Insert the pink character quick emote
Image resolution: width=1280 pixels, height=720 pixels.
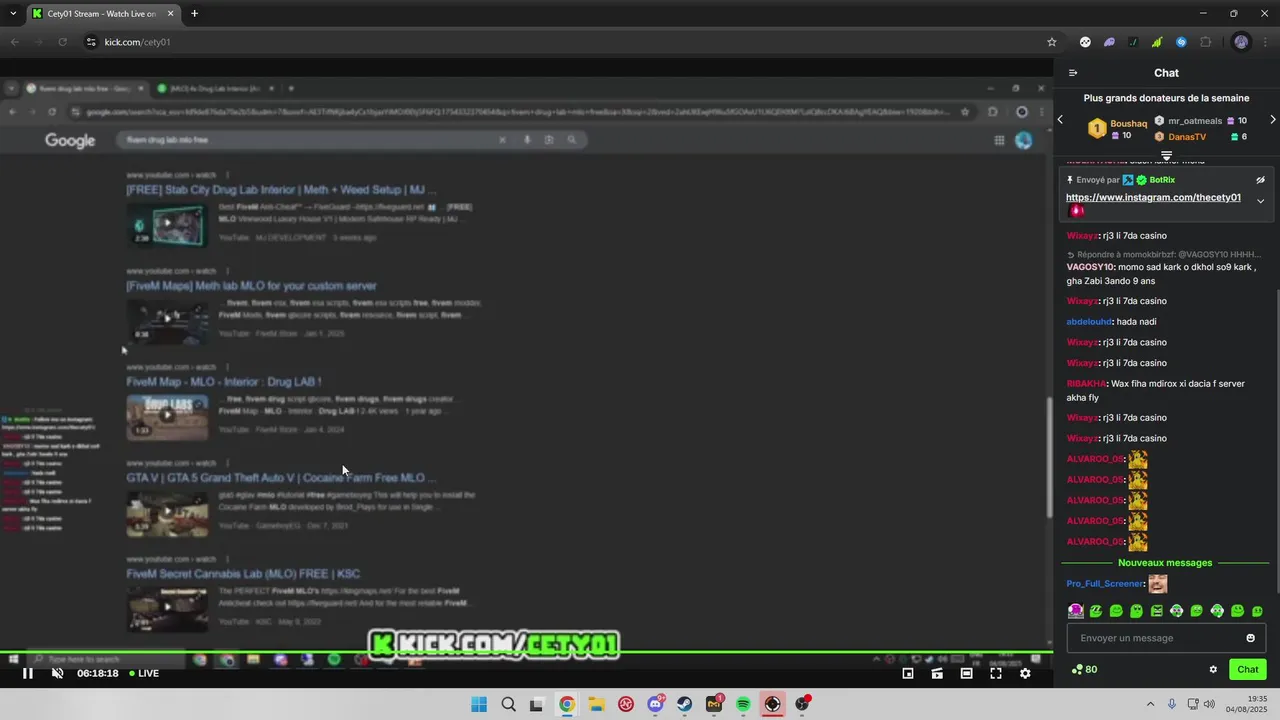[1076, 611]
